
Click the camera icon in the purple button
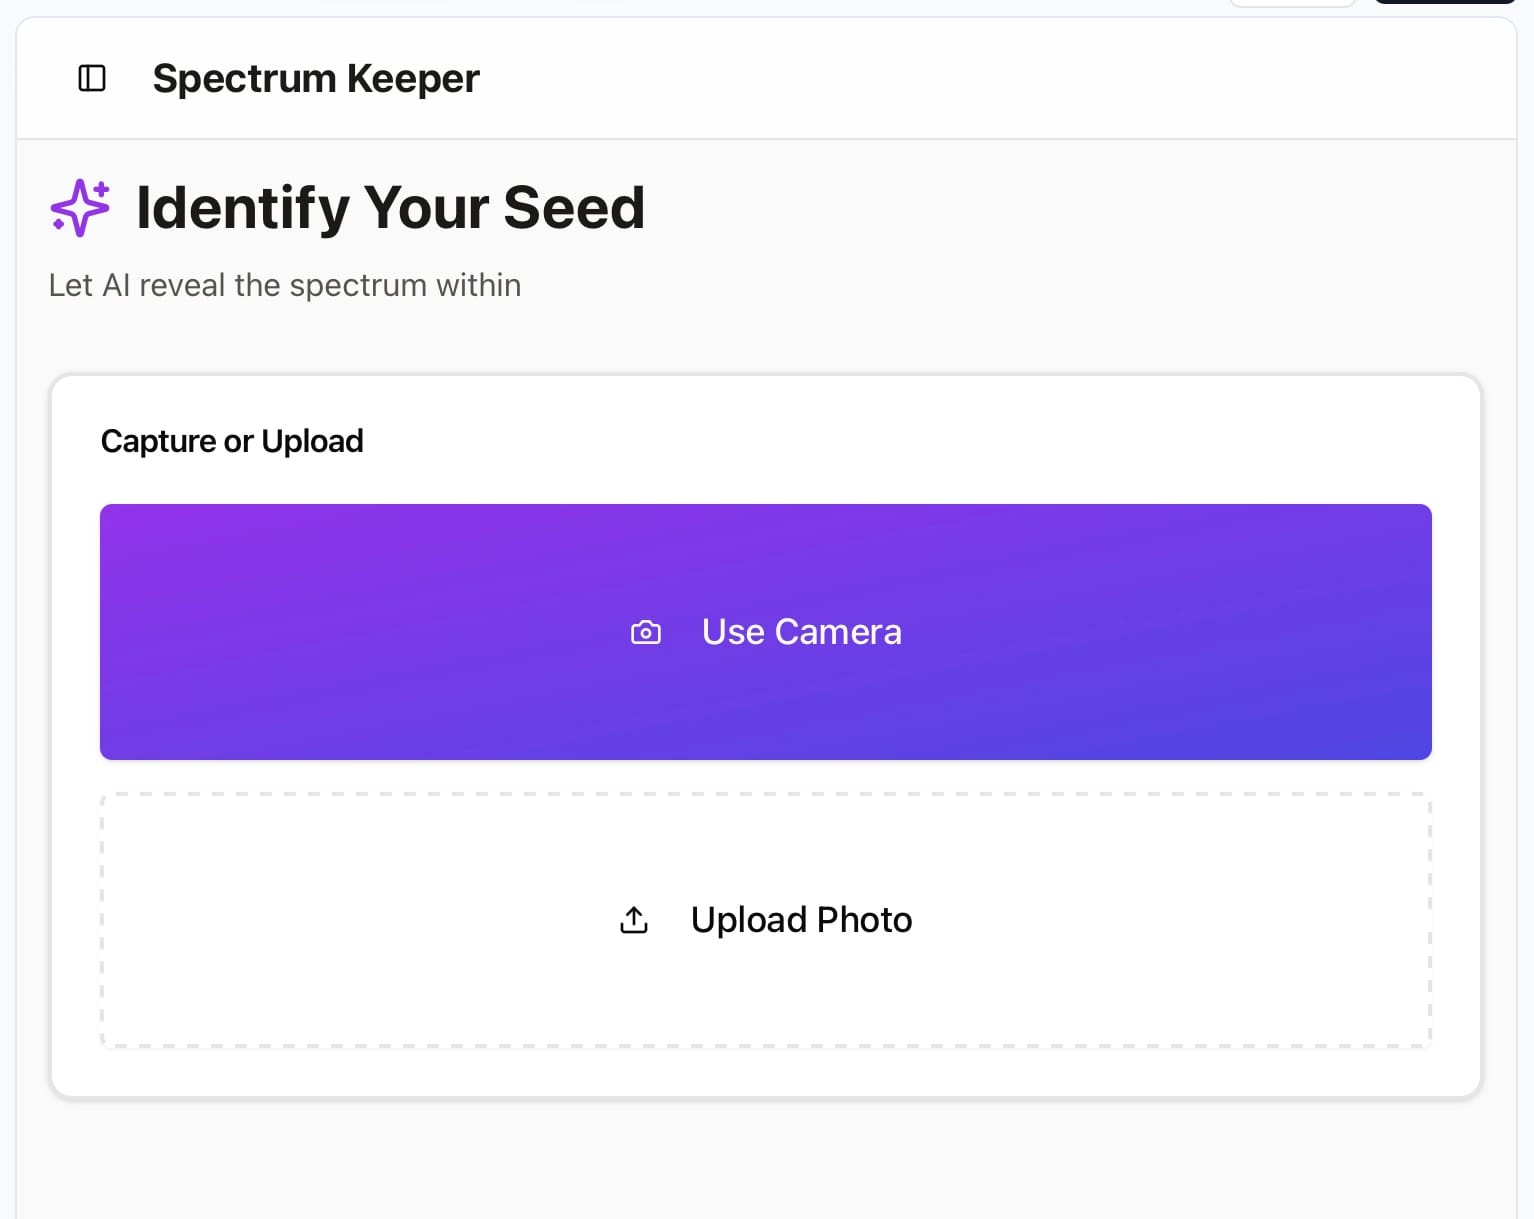pos(645,632)
